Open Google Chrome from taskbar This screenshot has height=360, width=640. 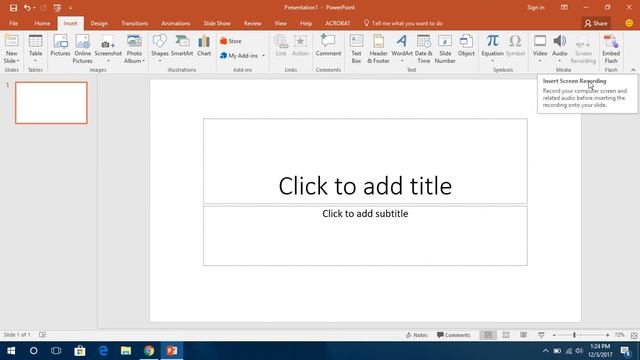tap(149, 351)
